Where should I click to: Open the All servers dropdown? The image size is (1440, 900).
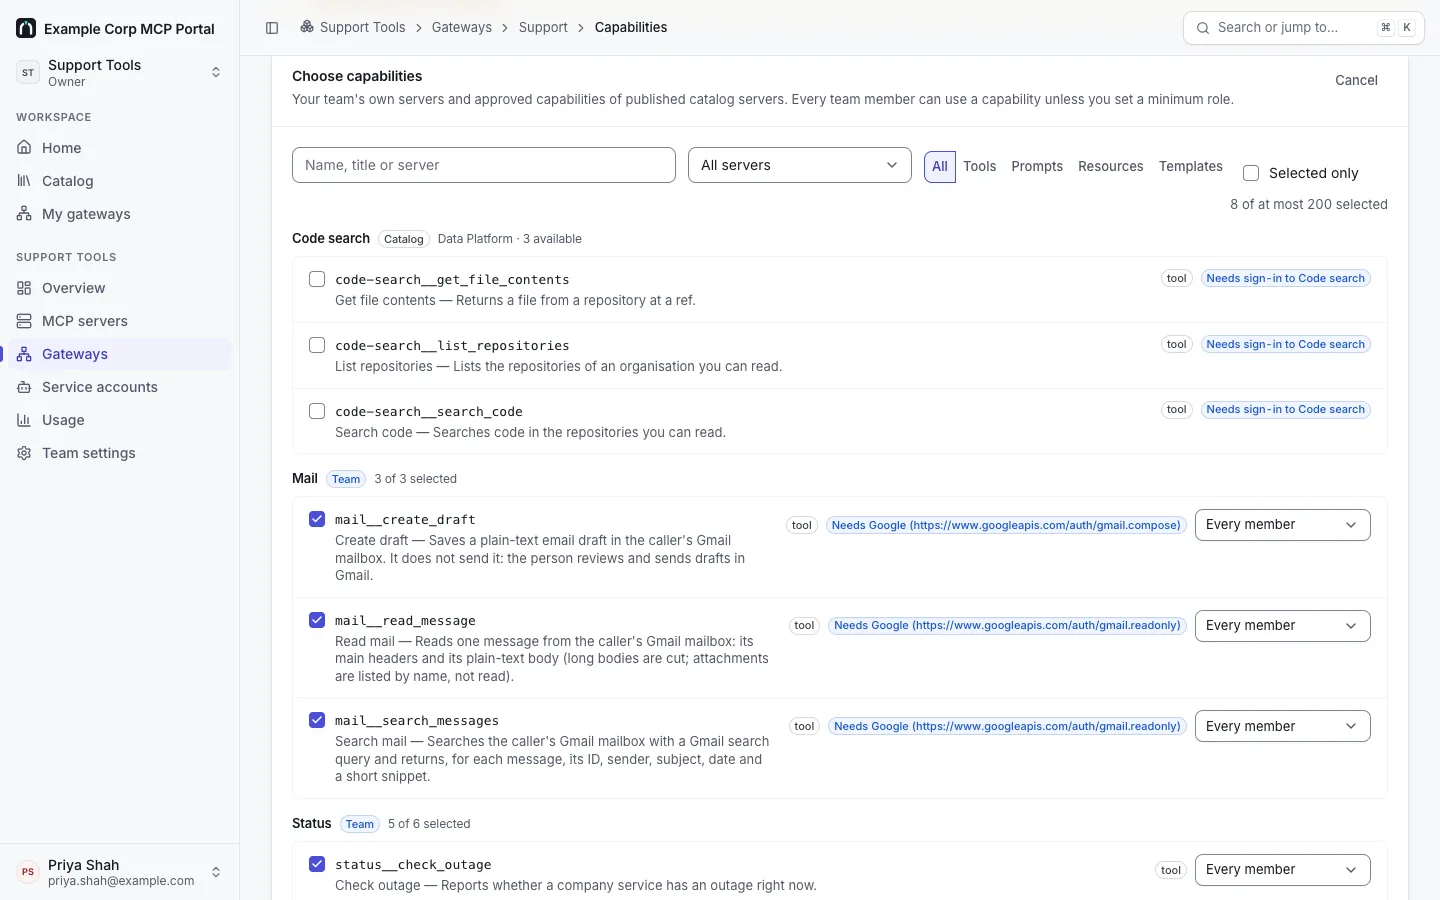800,165
